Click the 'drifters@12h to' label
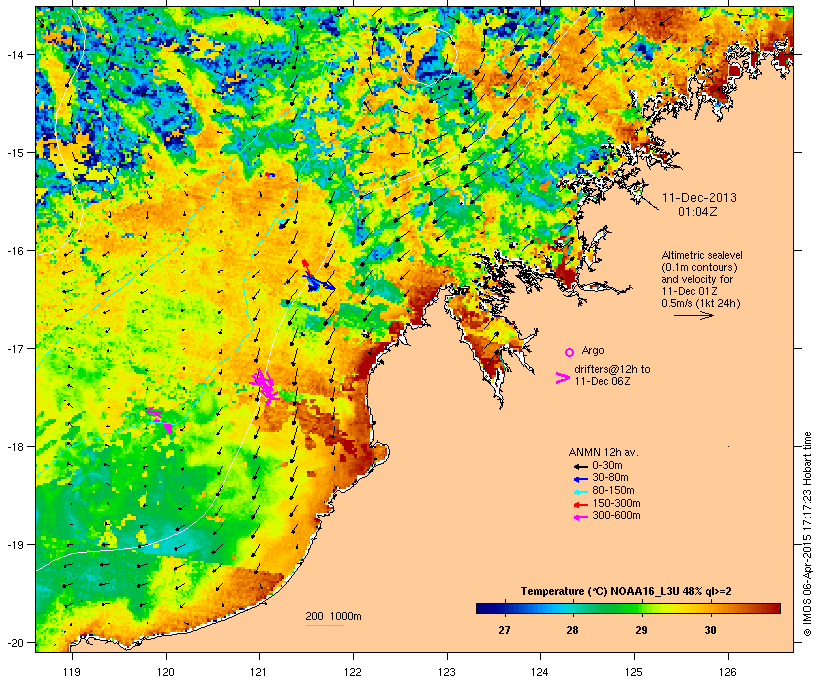Screen dimensions: 820x680 click(x=612, y=369)
